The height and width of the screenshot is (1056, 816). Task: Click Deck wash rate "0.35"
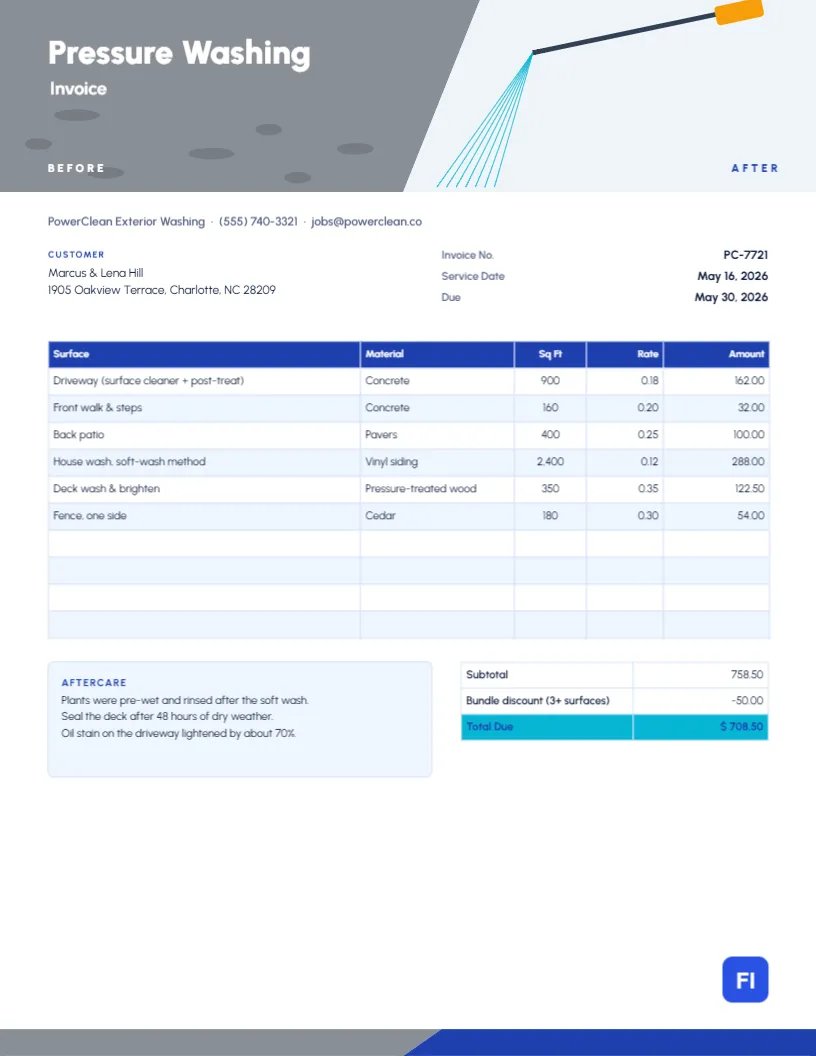pos(648,488)
